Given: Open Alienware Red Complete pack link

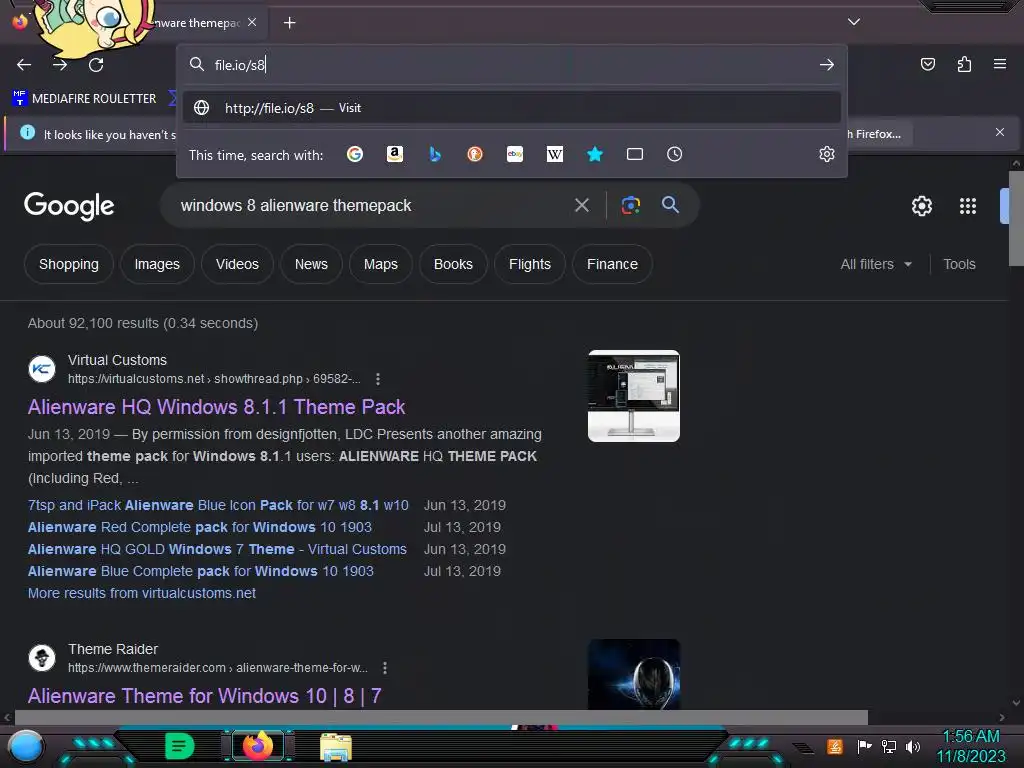Looking at the screenshot, I should [200, 527].
